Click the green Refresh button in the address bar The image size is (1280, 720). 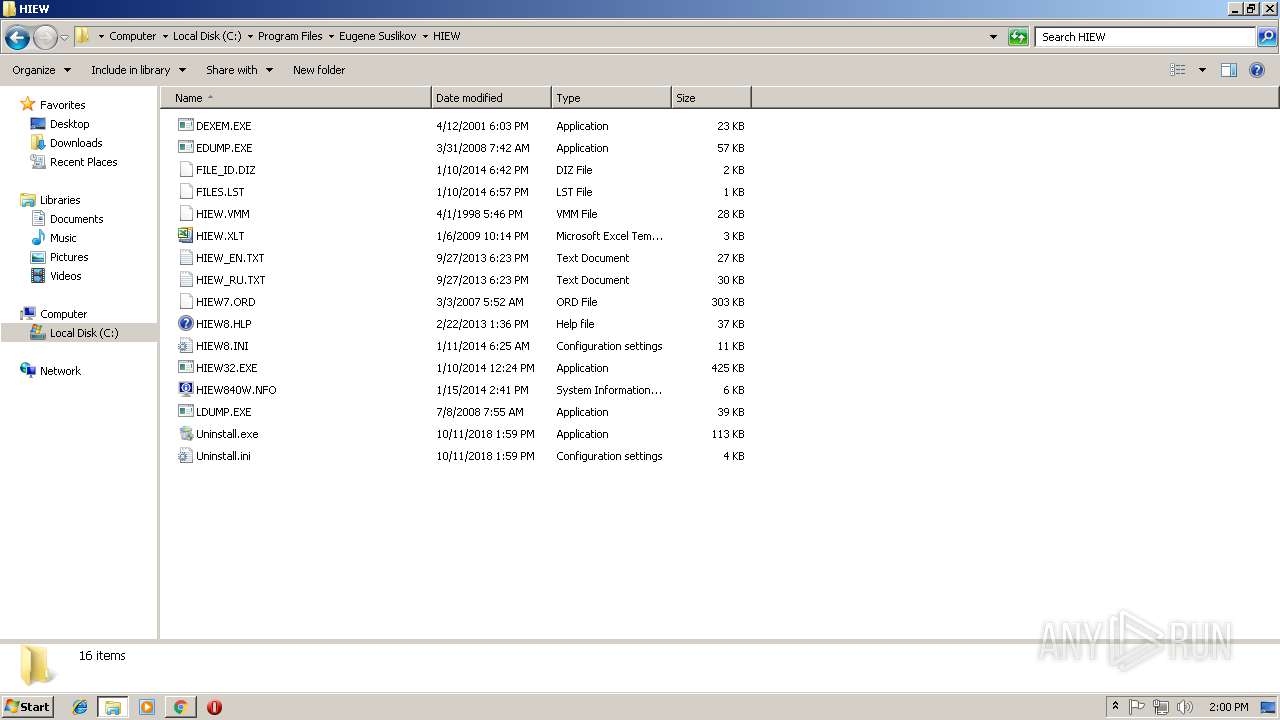point(1018,37)
